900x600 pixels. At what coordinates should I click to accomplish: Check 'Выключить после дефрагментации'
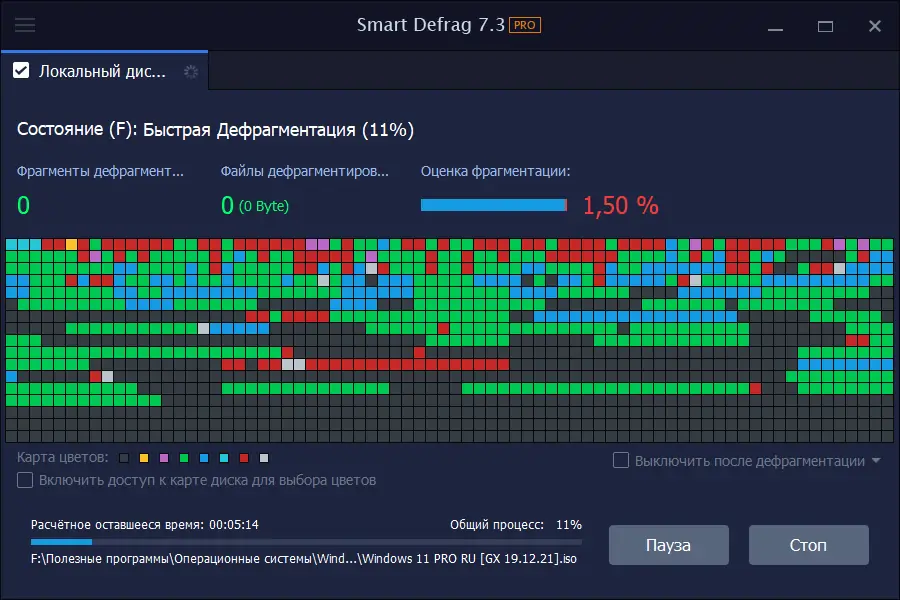619,460
